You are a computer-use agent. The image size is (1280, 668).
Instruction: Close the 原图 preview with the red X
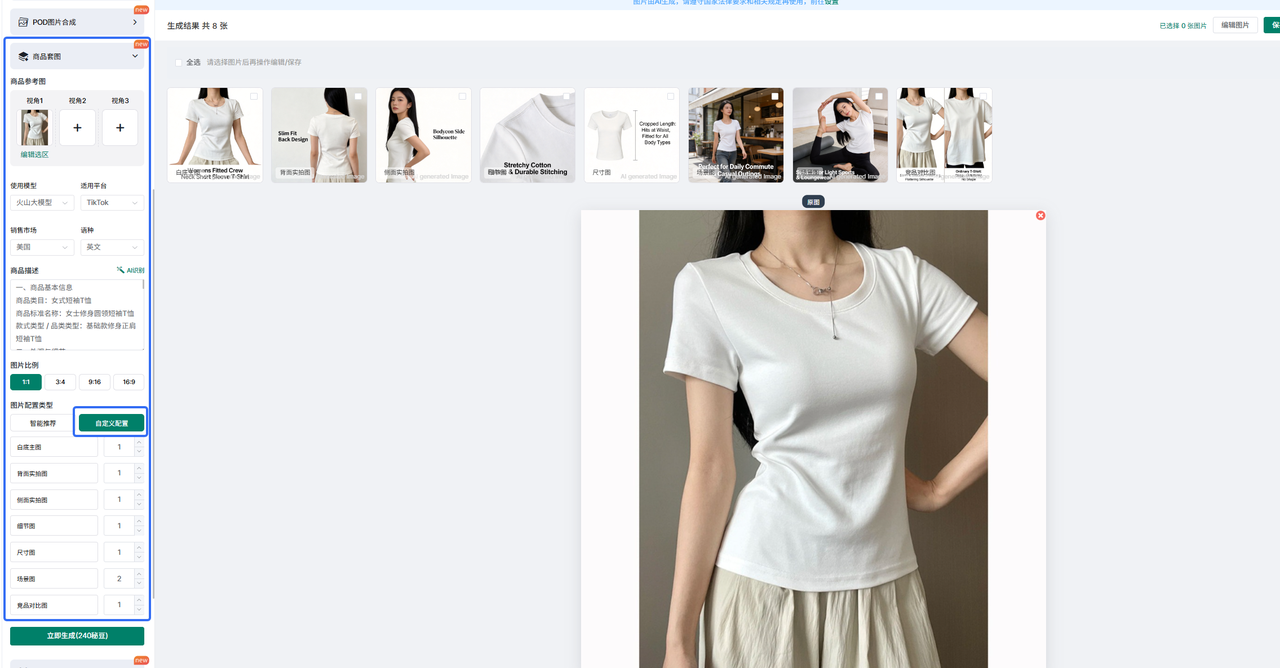click(1040, 216)
